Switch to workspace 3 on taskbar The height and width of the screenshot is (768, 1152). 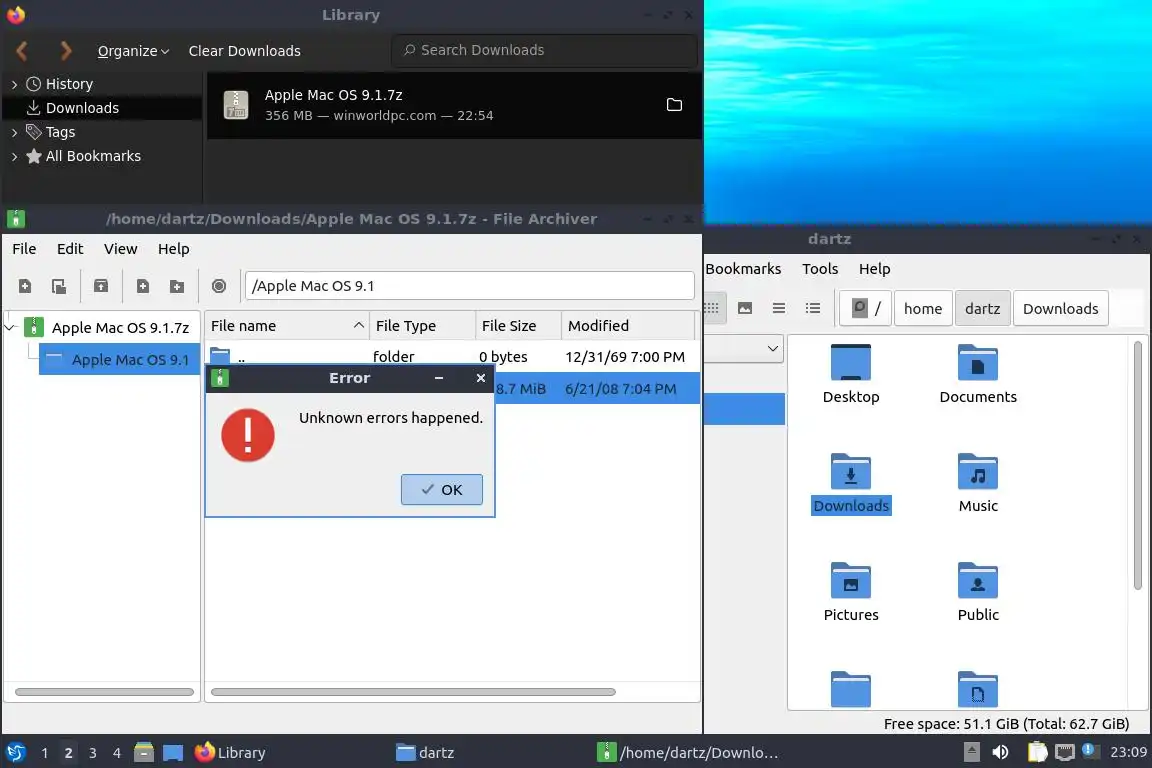click(x=93, y=753)
